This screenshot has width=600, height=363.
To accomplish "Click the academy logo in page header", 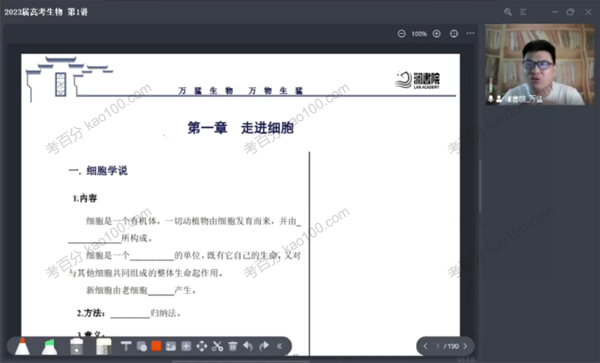I will pos(417,80).
